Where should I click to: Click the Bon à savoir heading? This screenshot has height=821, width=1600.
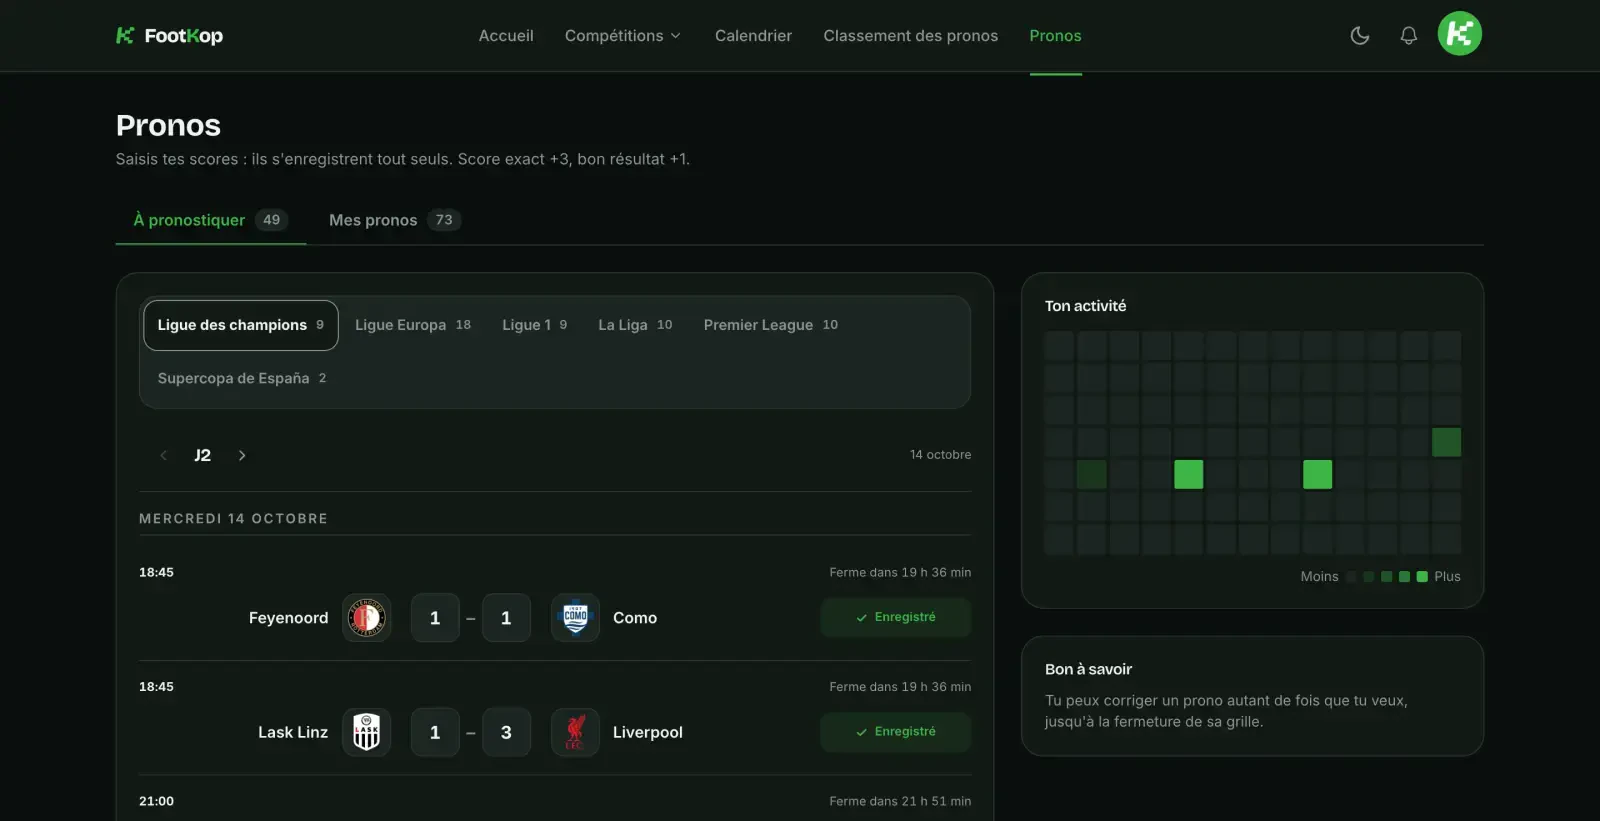(1088, 669)
